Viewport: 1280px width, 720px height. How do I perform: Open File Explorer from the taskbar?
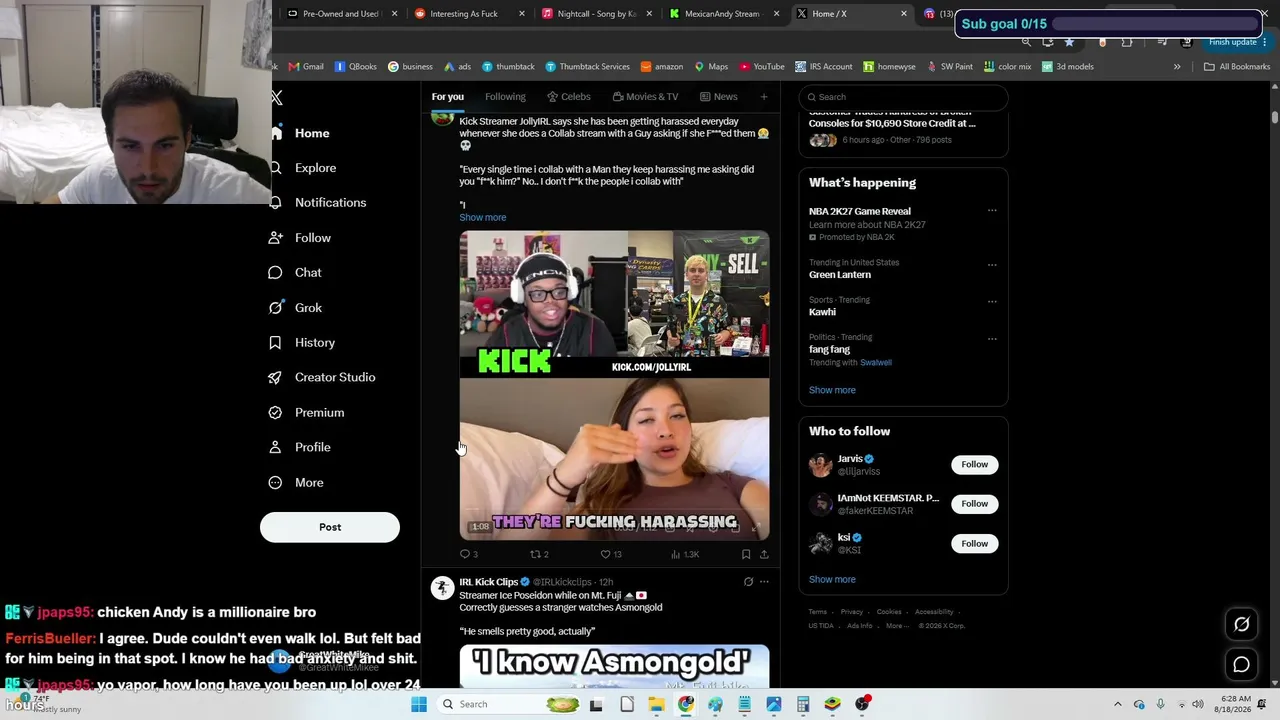tap(657, 704)
